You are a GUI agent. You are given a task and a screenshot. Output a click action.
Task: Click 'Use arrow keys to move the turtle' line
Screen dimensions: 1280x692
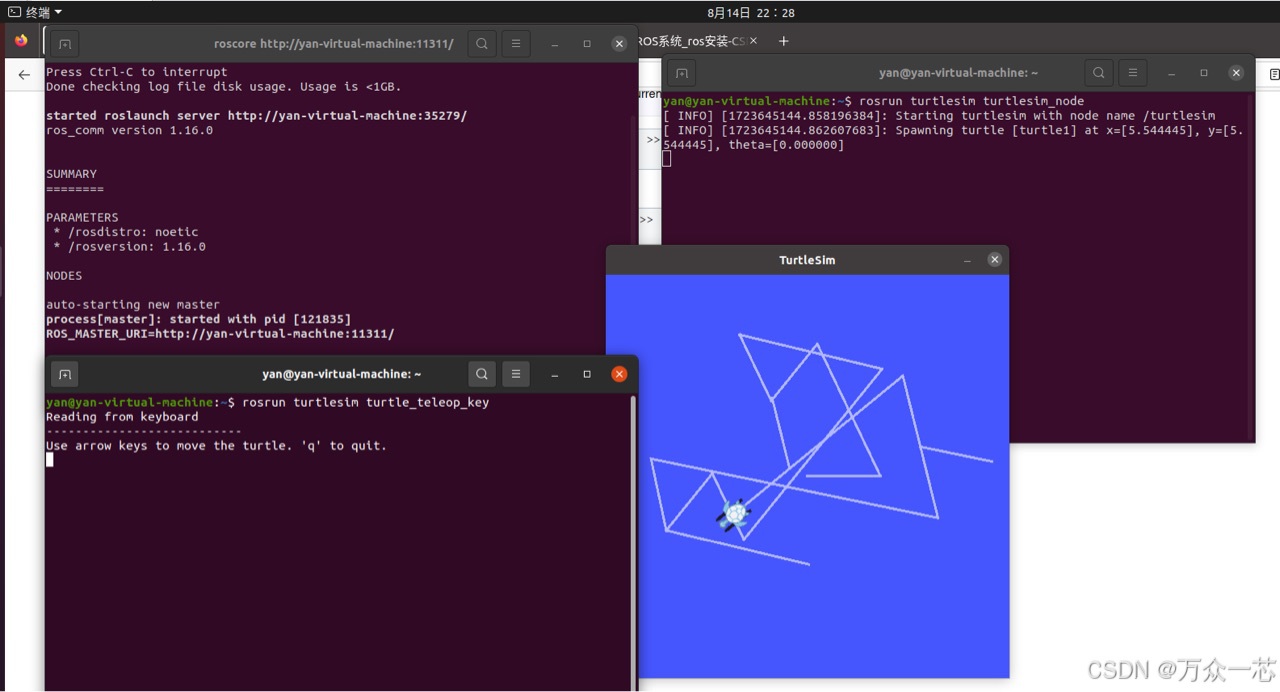216,446
